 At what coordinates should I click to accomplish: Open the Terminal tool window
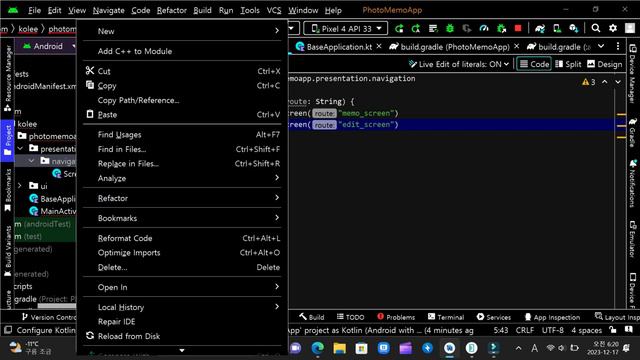tap(446, 317)
